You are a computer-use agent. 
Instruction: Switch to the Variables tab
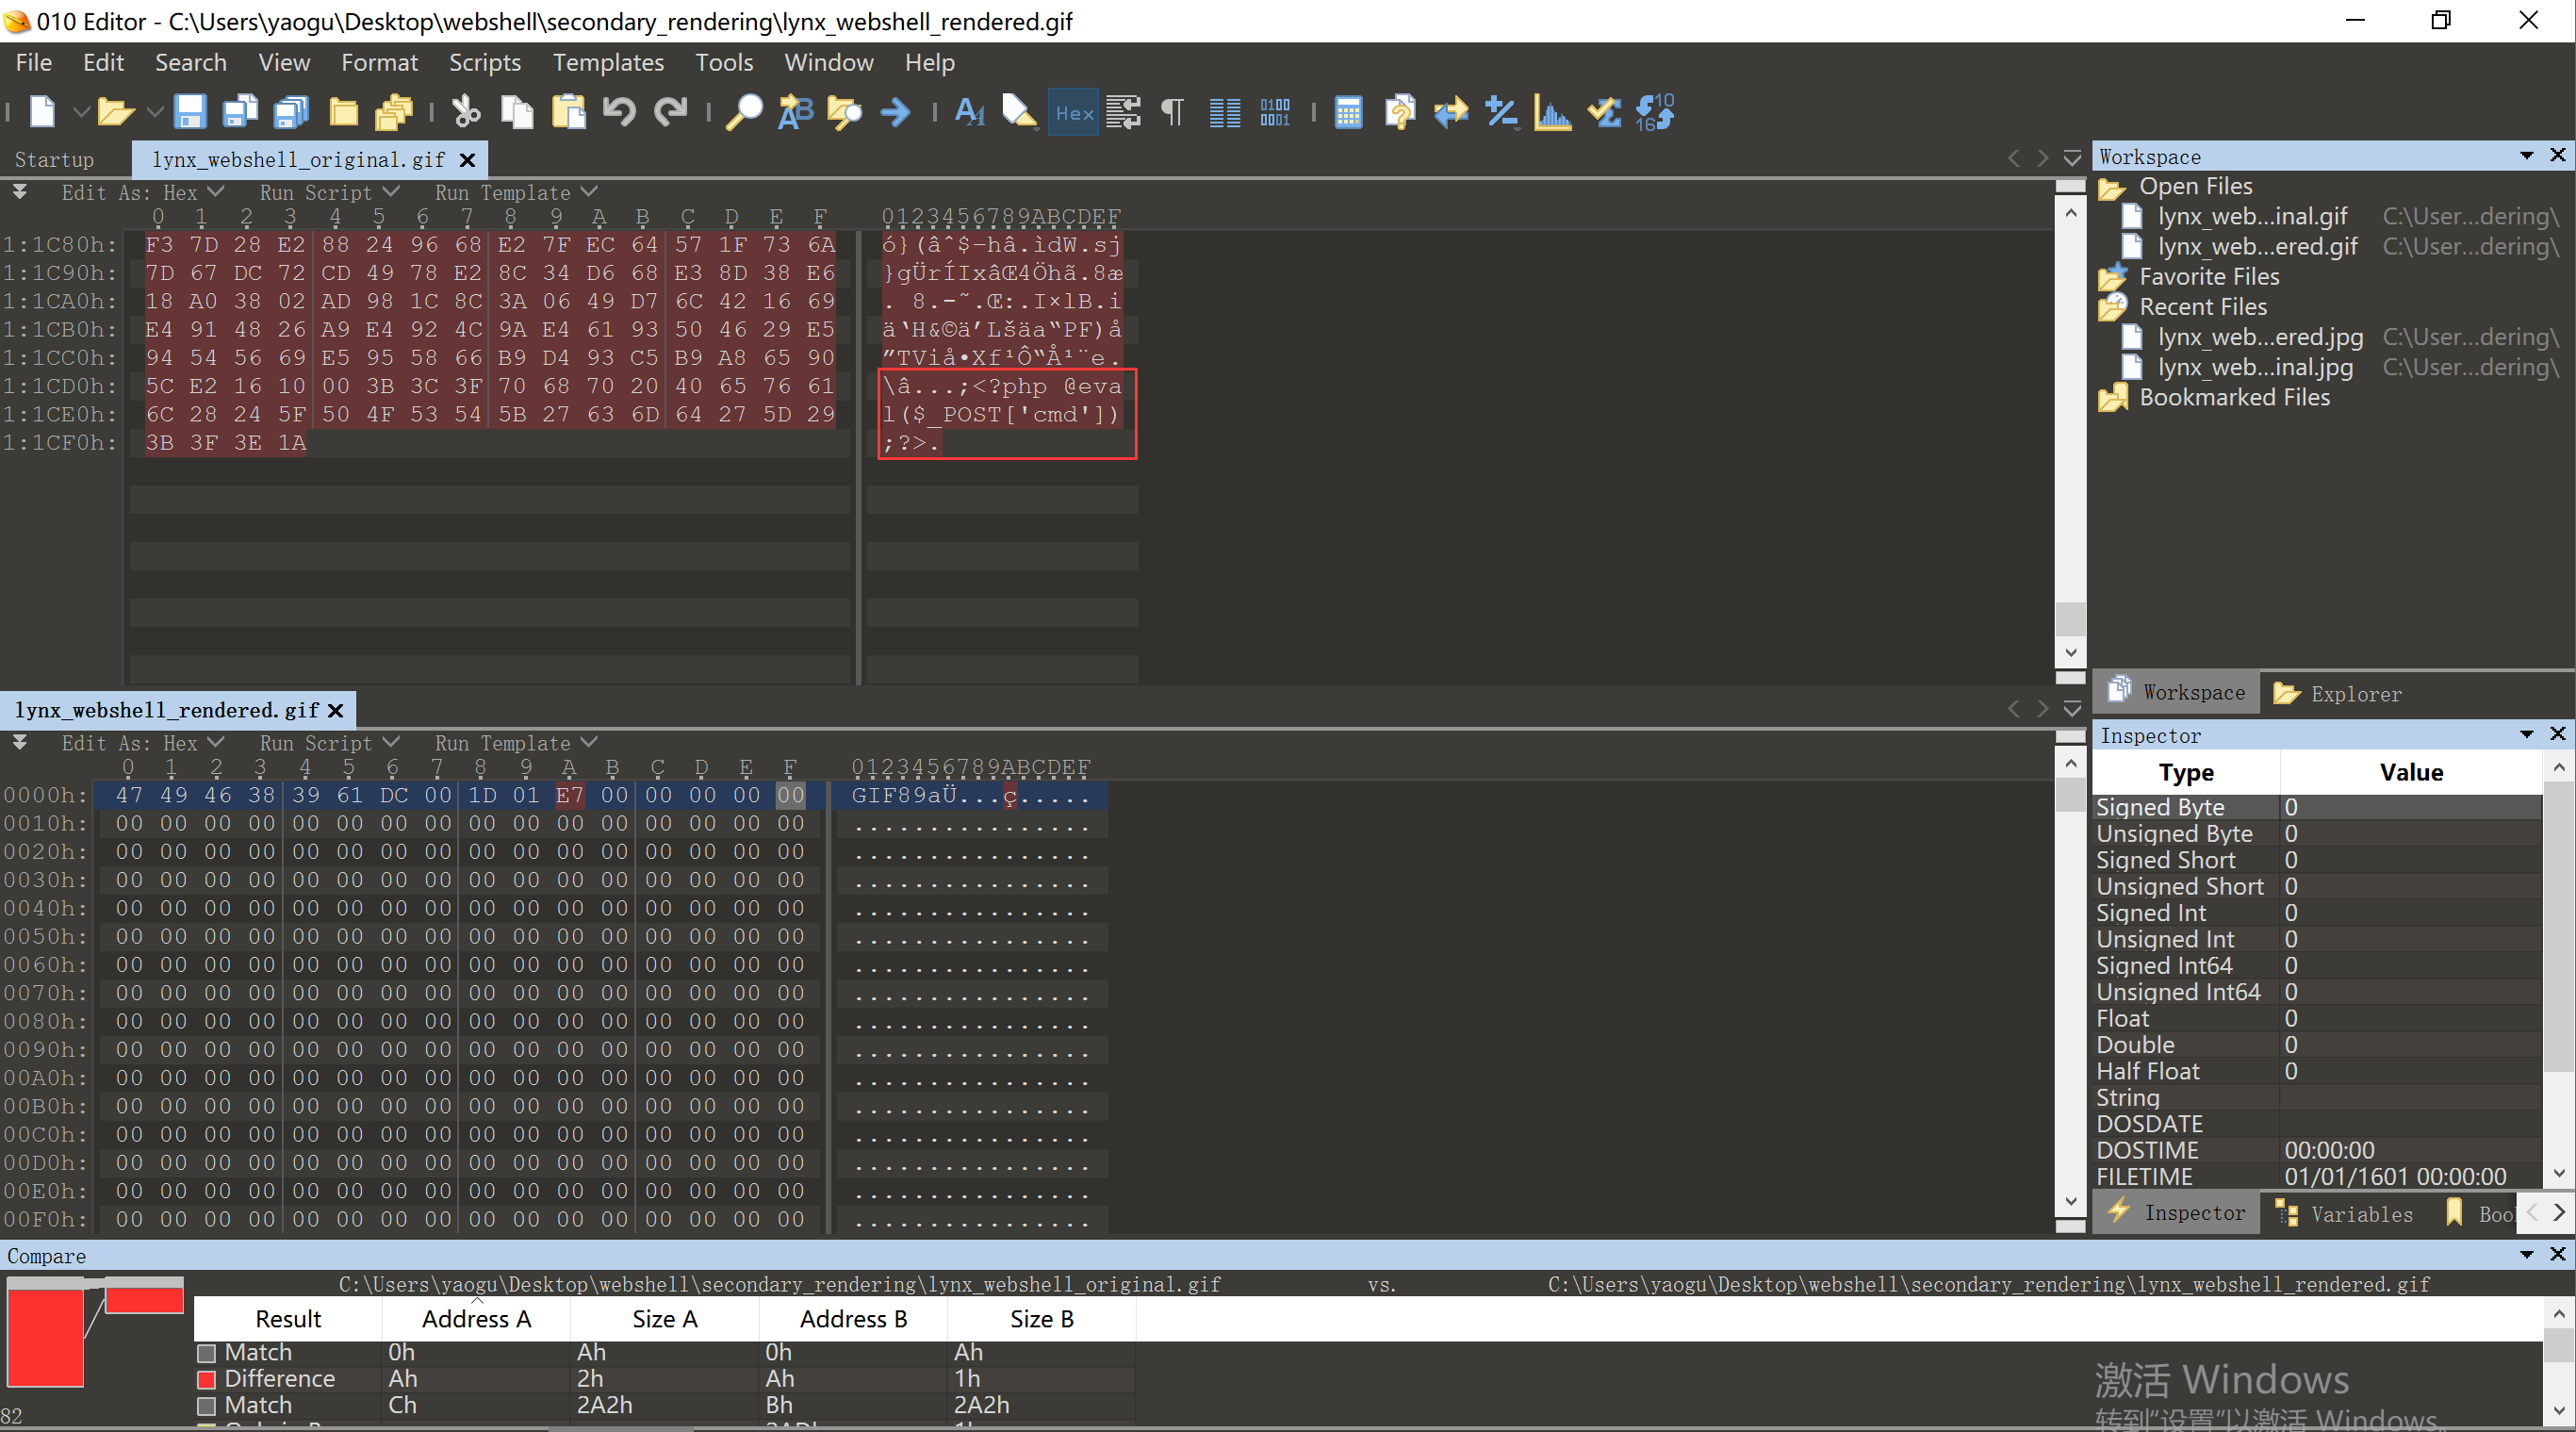pyautogui.click(x=2345, y=1213)
